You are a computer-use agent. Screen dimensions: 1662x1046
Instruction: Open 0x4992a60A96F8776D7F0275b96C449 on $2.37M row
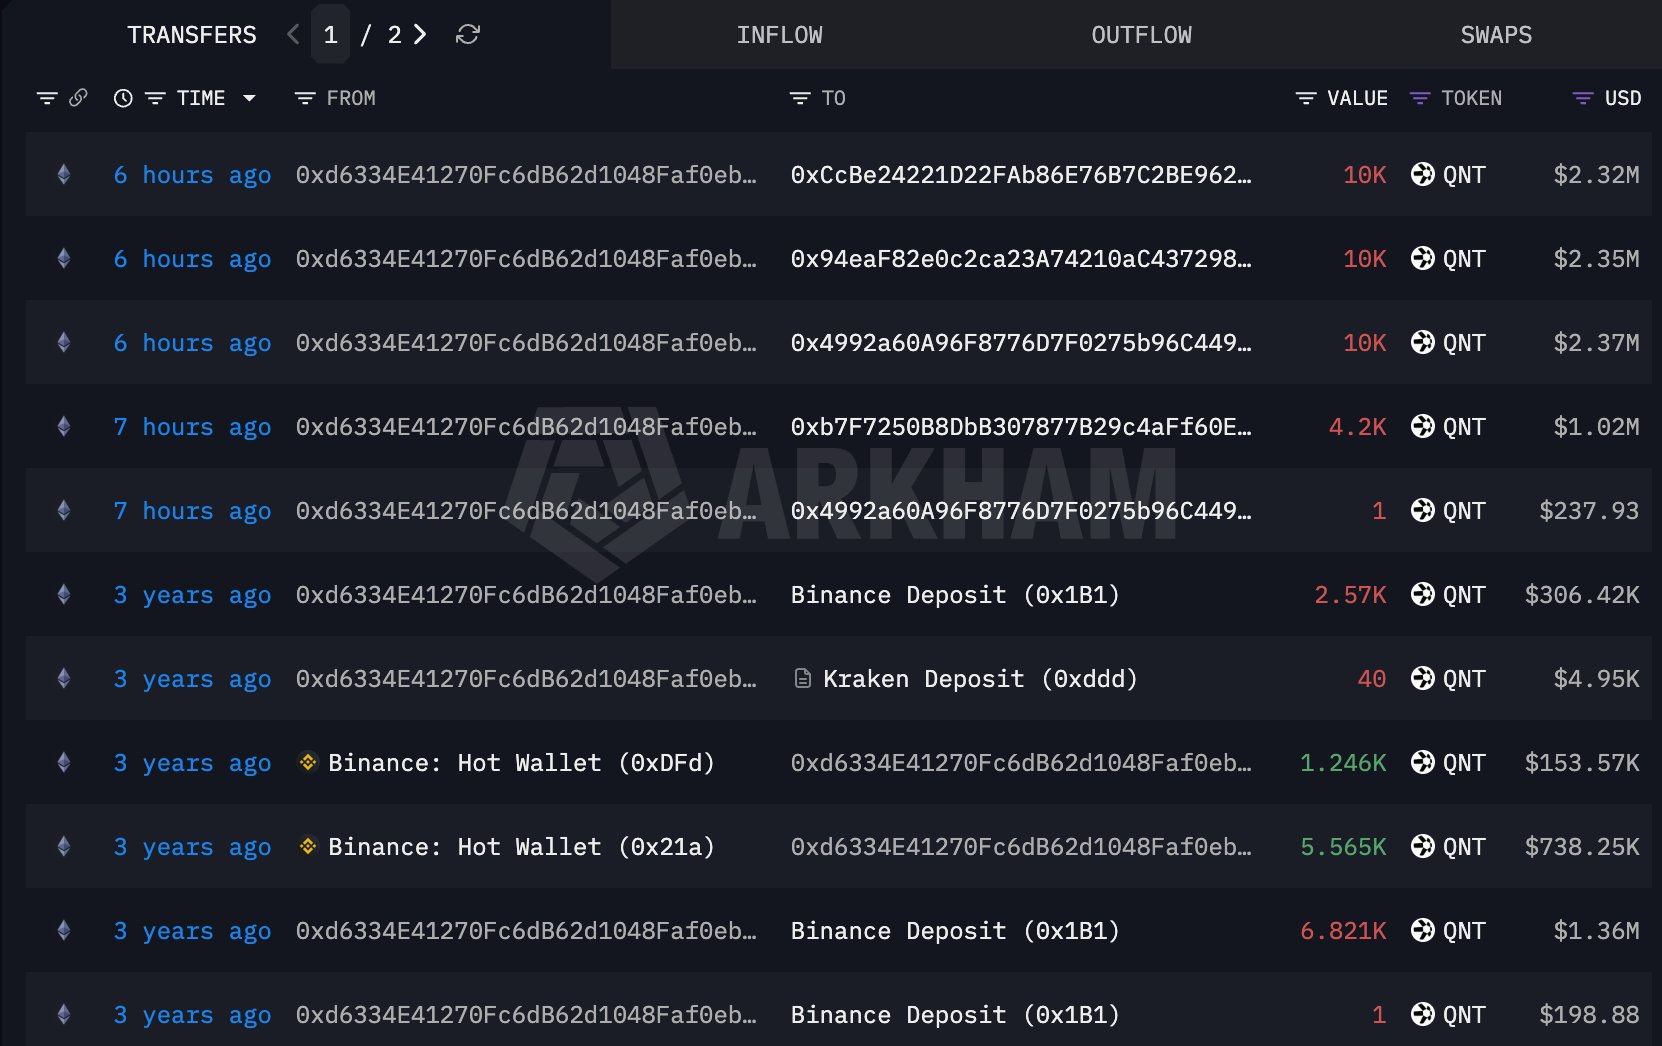(1021, 343)
